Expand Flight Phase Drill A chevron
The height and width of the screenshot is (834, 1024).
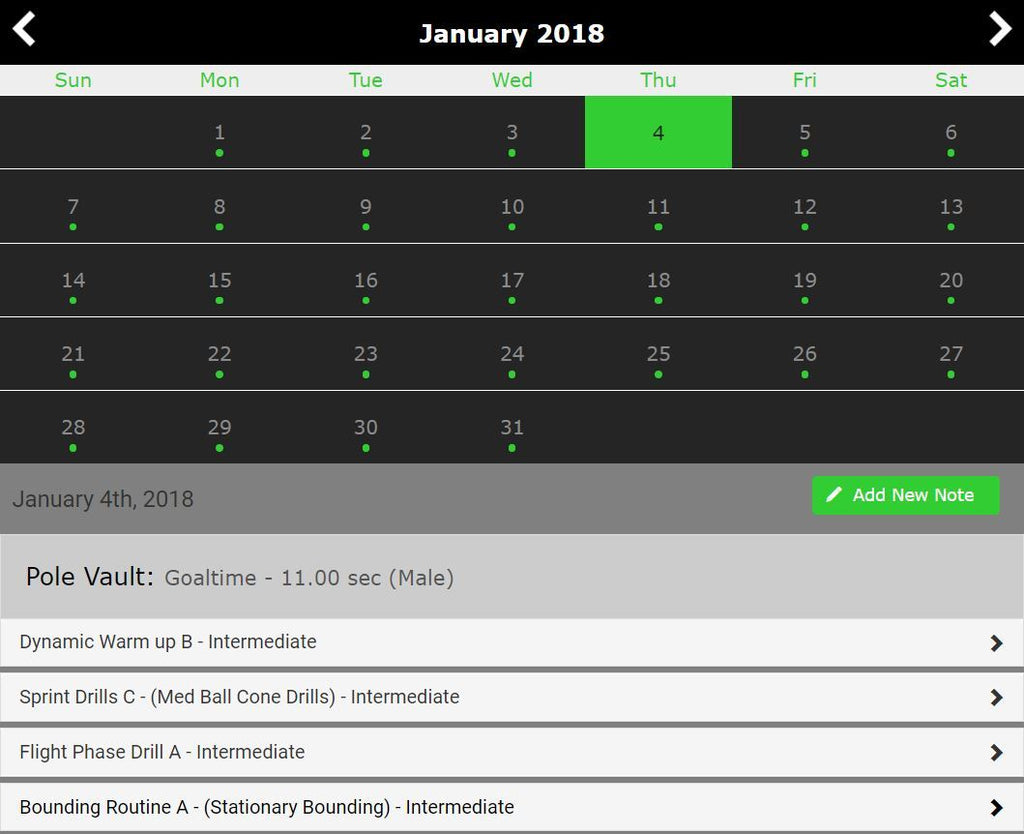pyautogui.click(x=996, y=752)
